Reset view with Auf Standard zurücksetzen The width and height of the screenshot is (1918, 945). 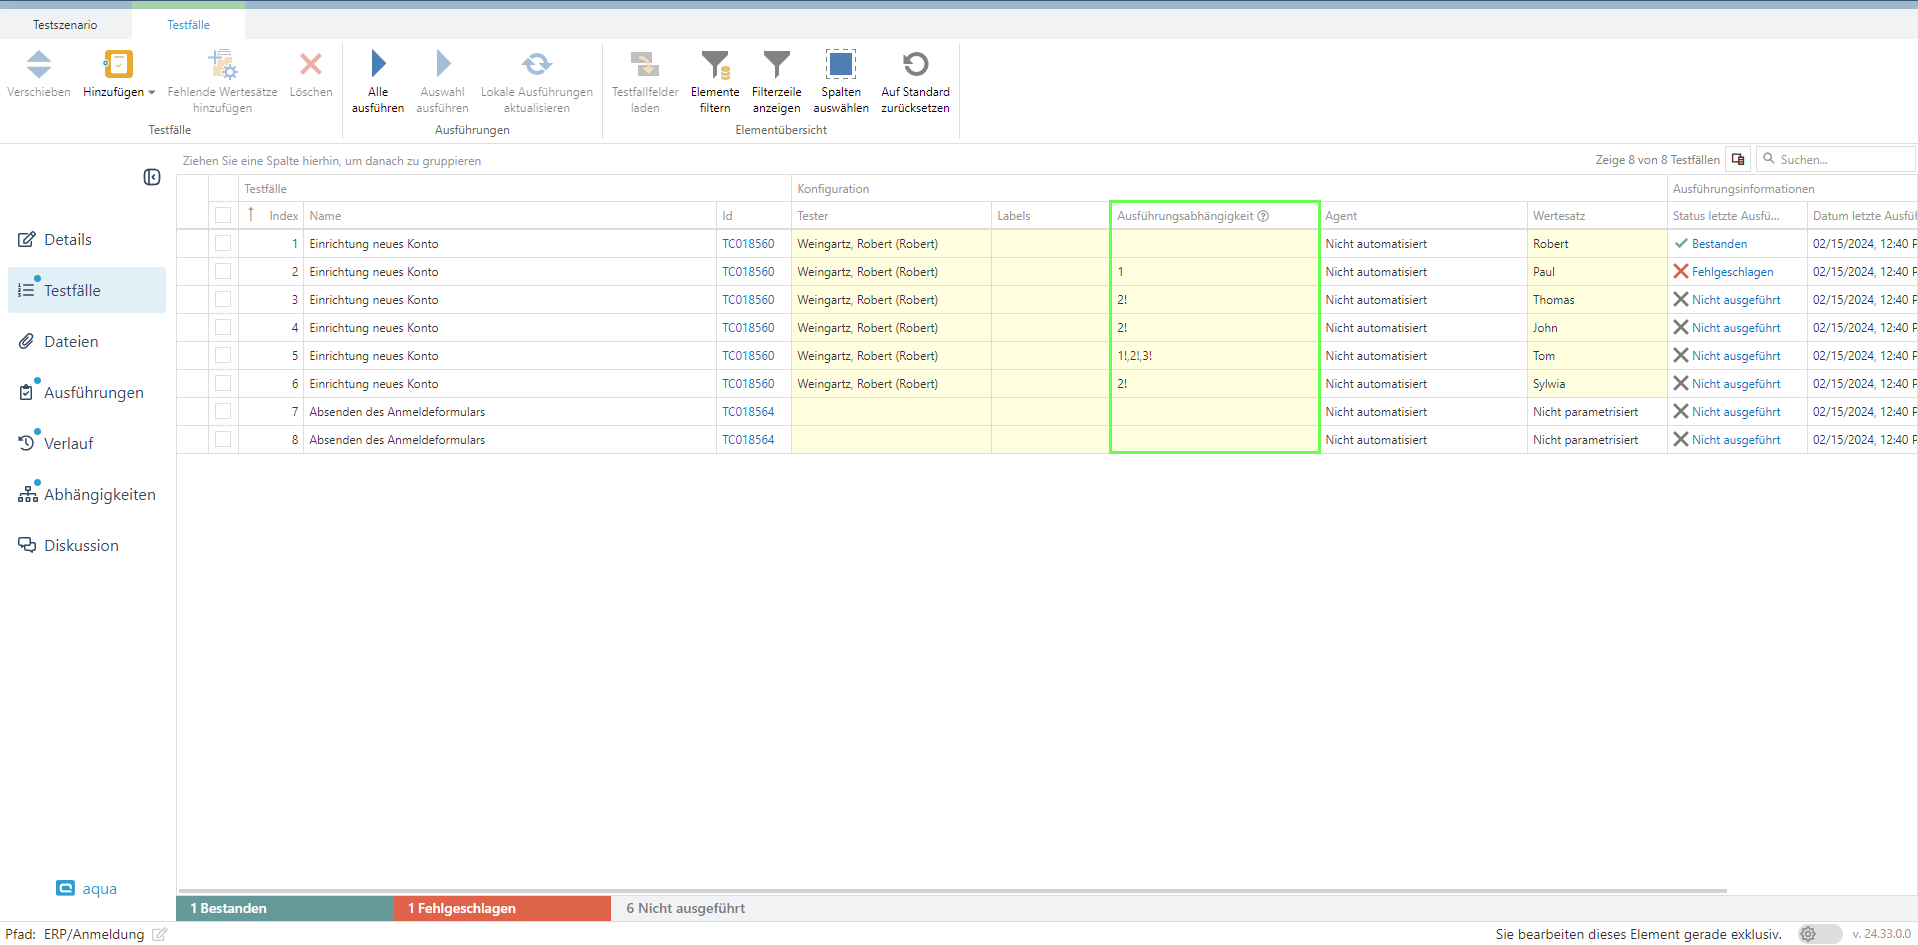[915, 65]
